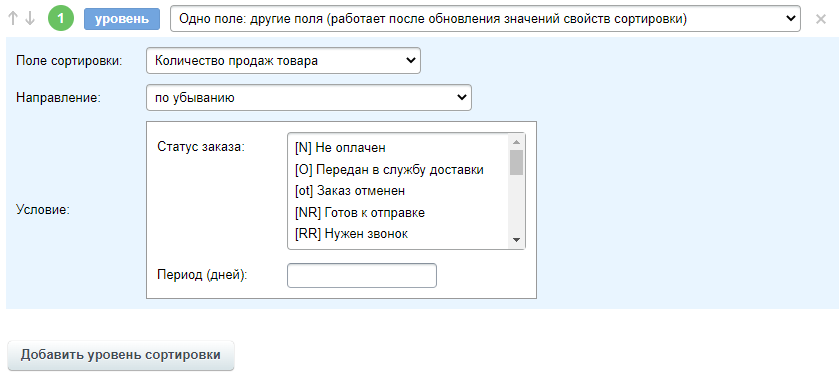Viewport: 839px width, 377px height.
Task: Click the status list scrollbar thumb
Action: pyautogui.click(x=516, y=163)
